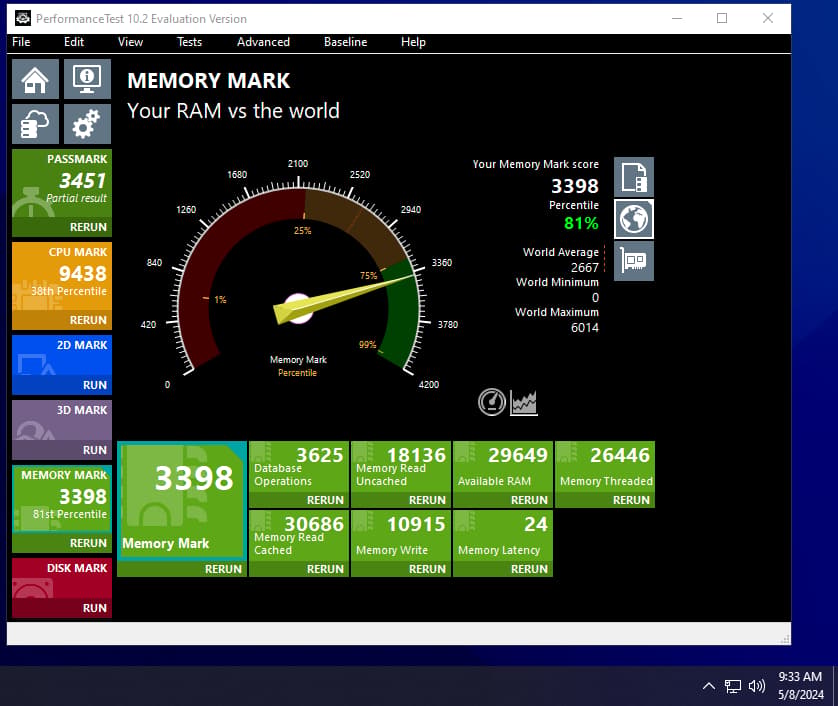Screen dimensions: 838x706
Task: Select the 2D Mark tile
Action: [x=62, y=355]
